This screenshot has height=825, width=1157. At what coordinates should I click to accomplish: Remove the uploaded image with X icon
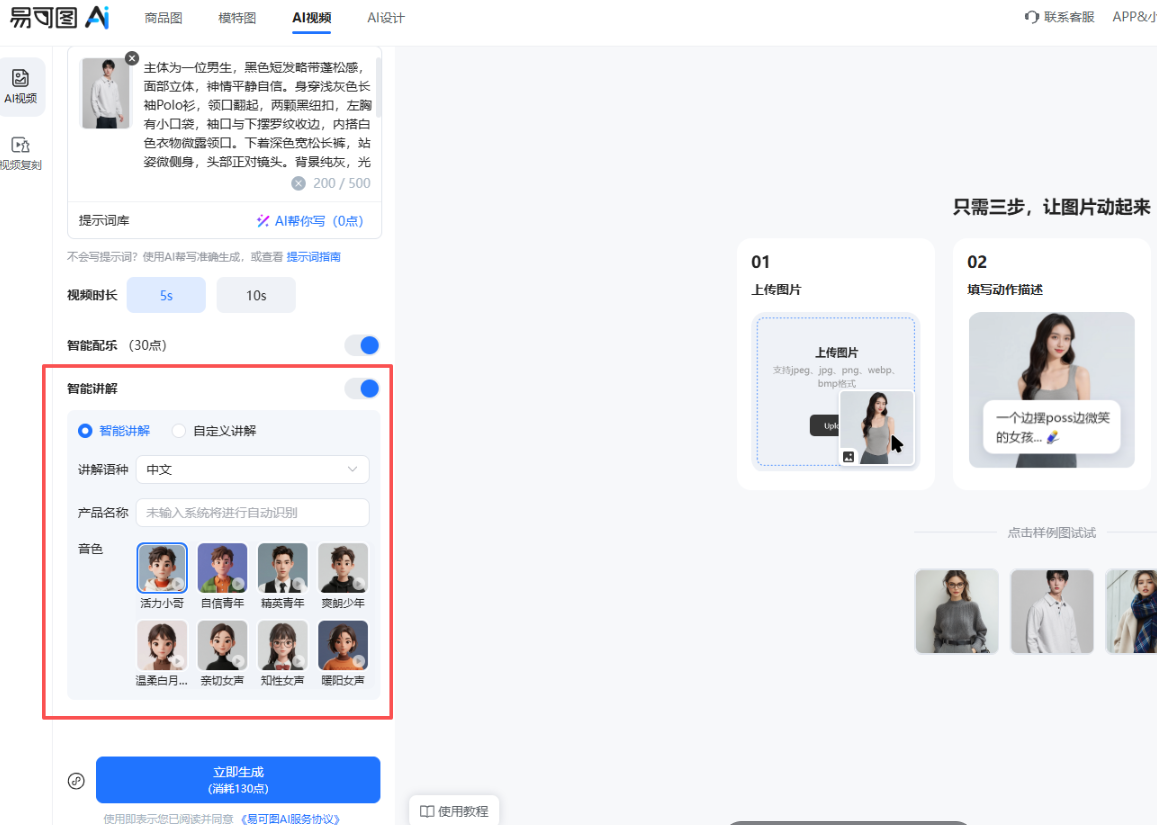click(132, 58)
